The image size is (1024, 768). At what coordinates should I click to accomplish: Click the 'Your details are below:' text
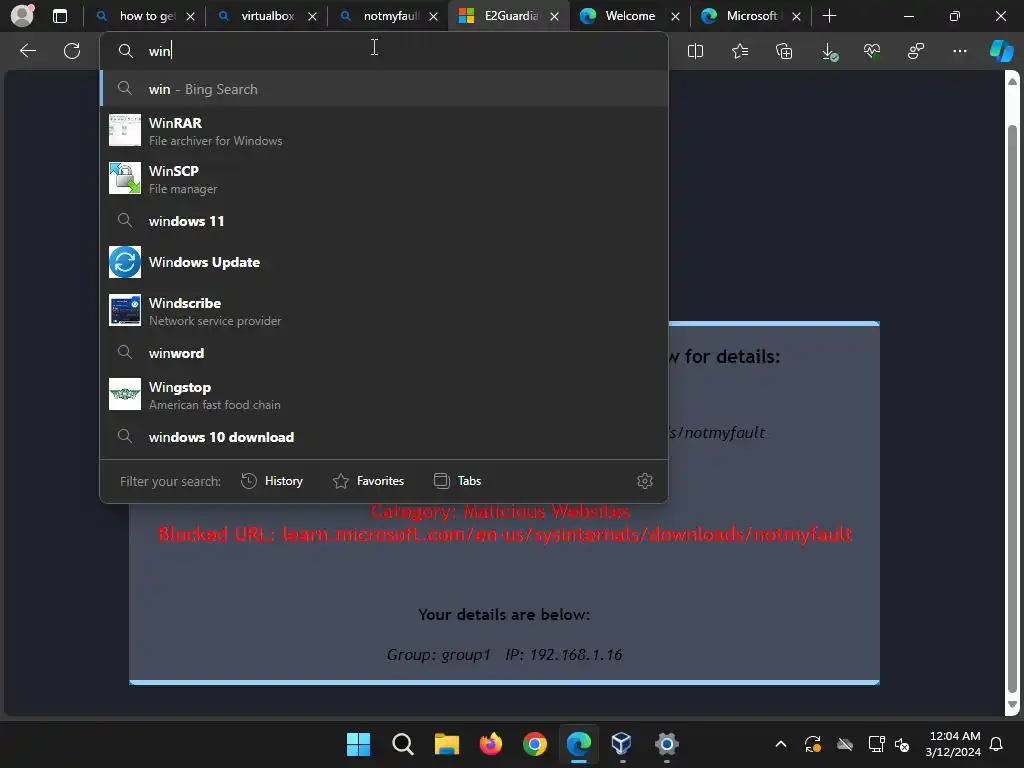pos(504,615)
